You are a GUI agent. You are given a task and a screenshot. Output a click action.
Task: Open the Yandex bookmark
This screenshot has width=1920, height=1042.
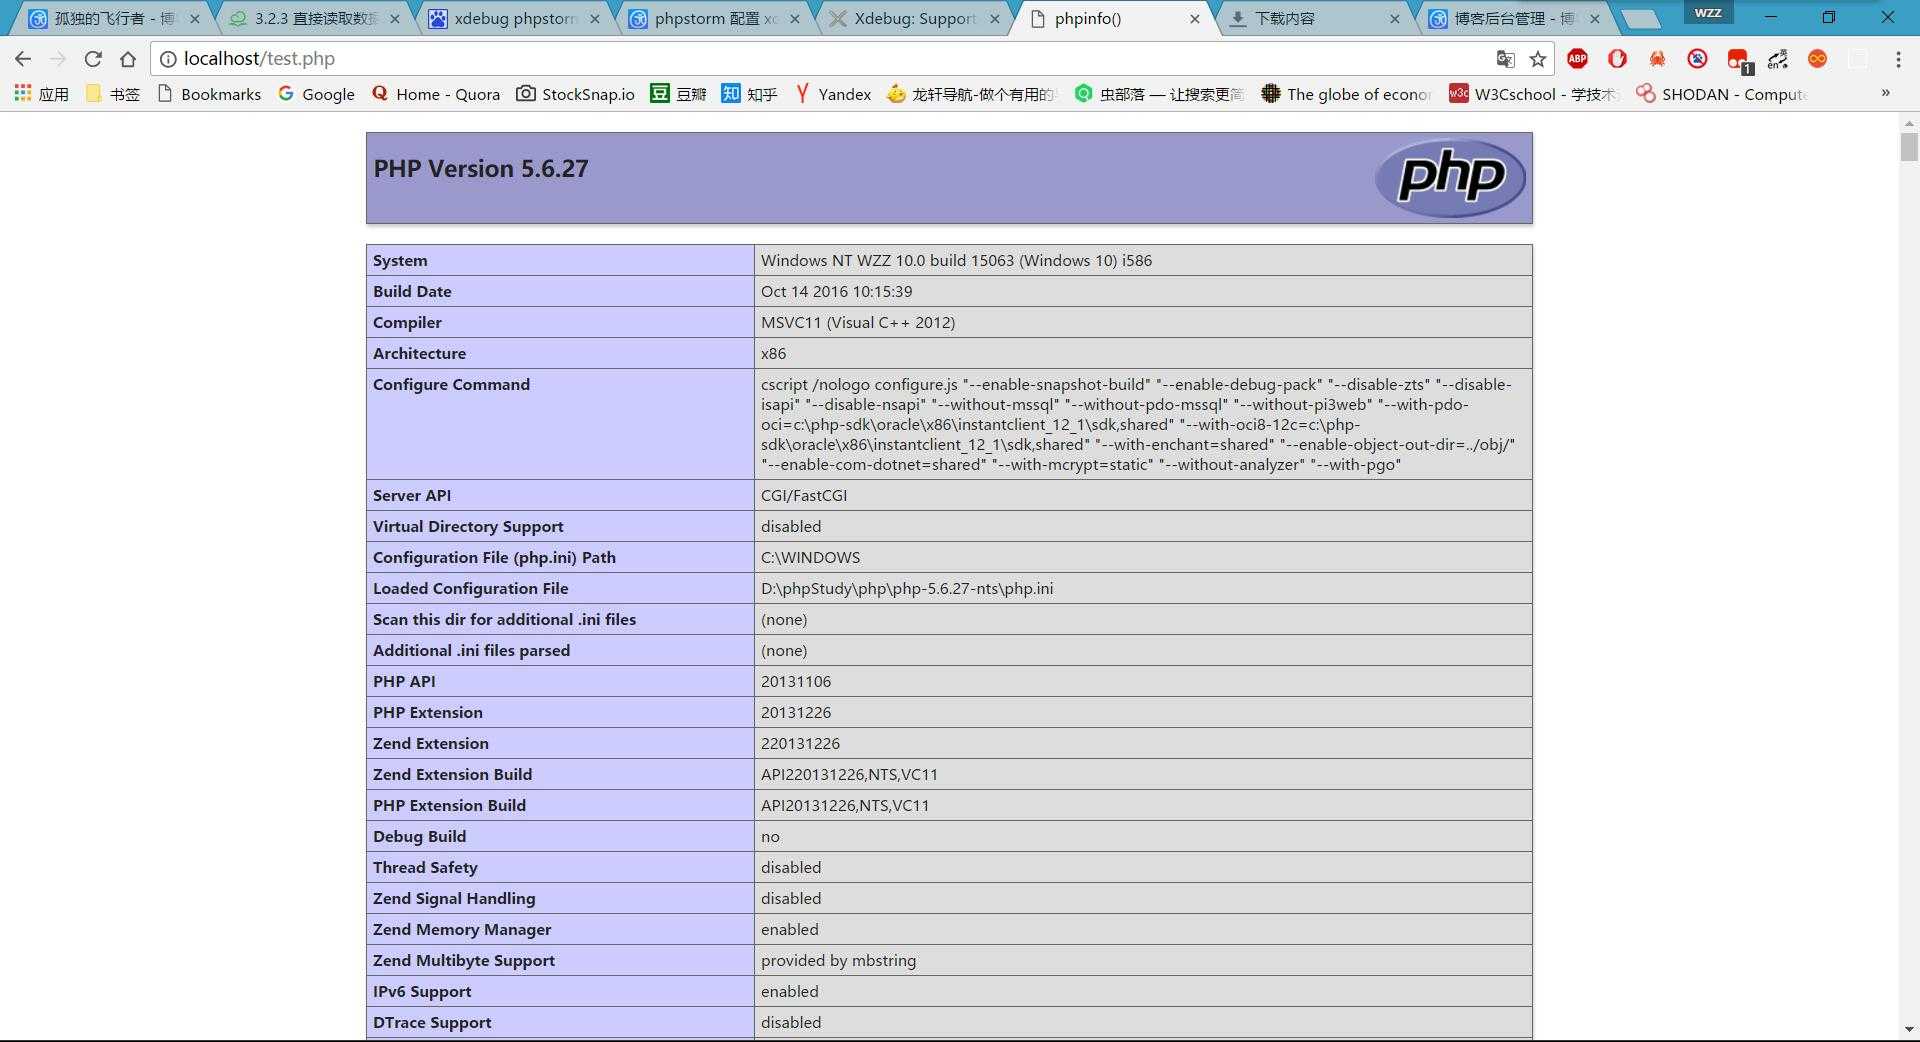tap(833, 94)
